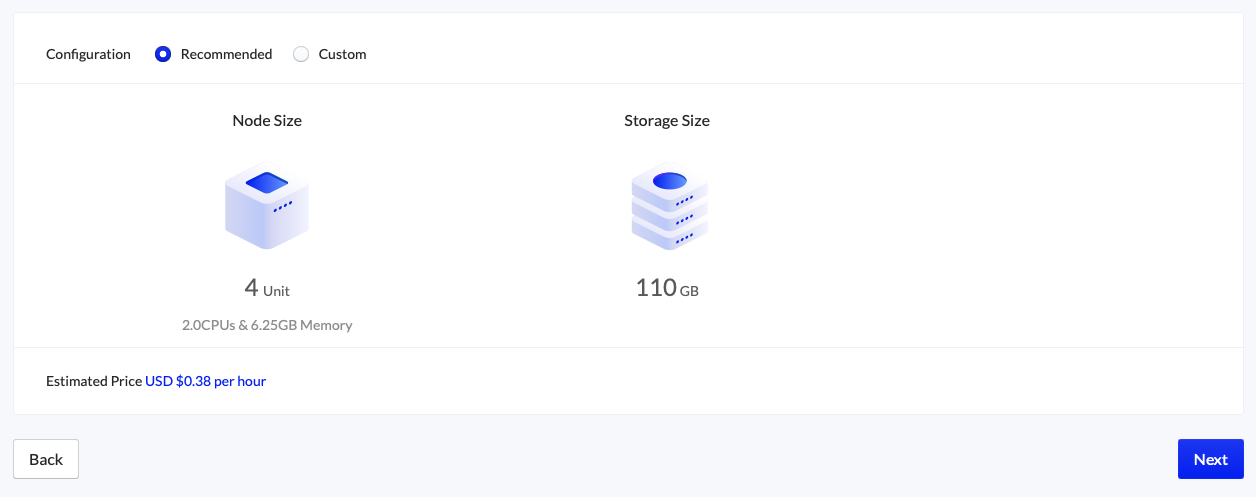Viewport: 1256px width, 497px height.
Task: Click the GB unit beside 110
Action: (689, 291)
